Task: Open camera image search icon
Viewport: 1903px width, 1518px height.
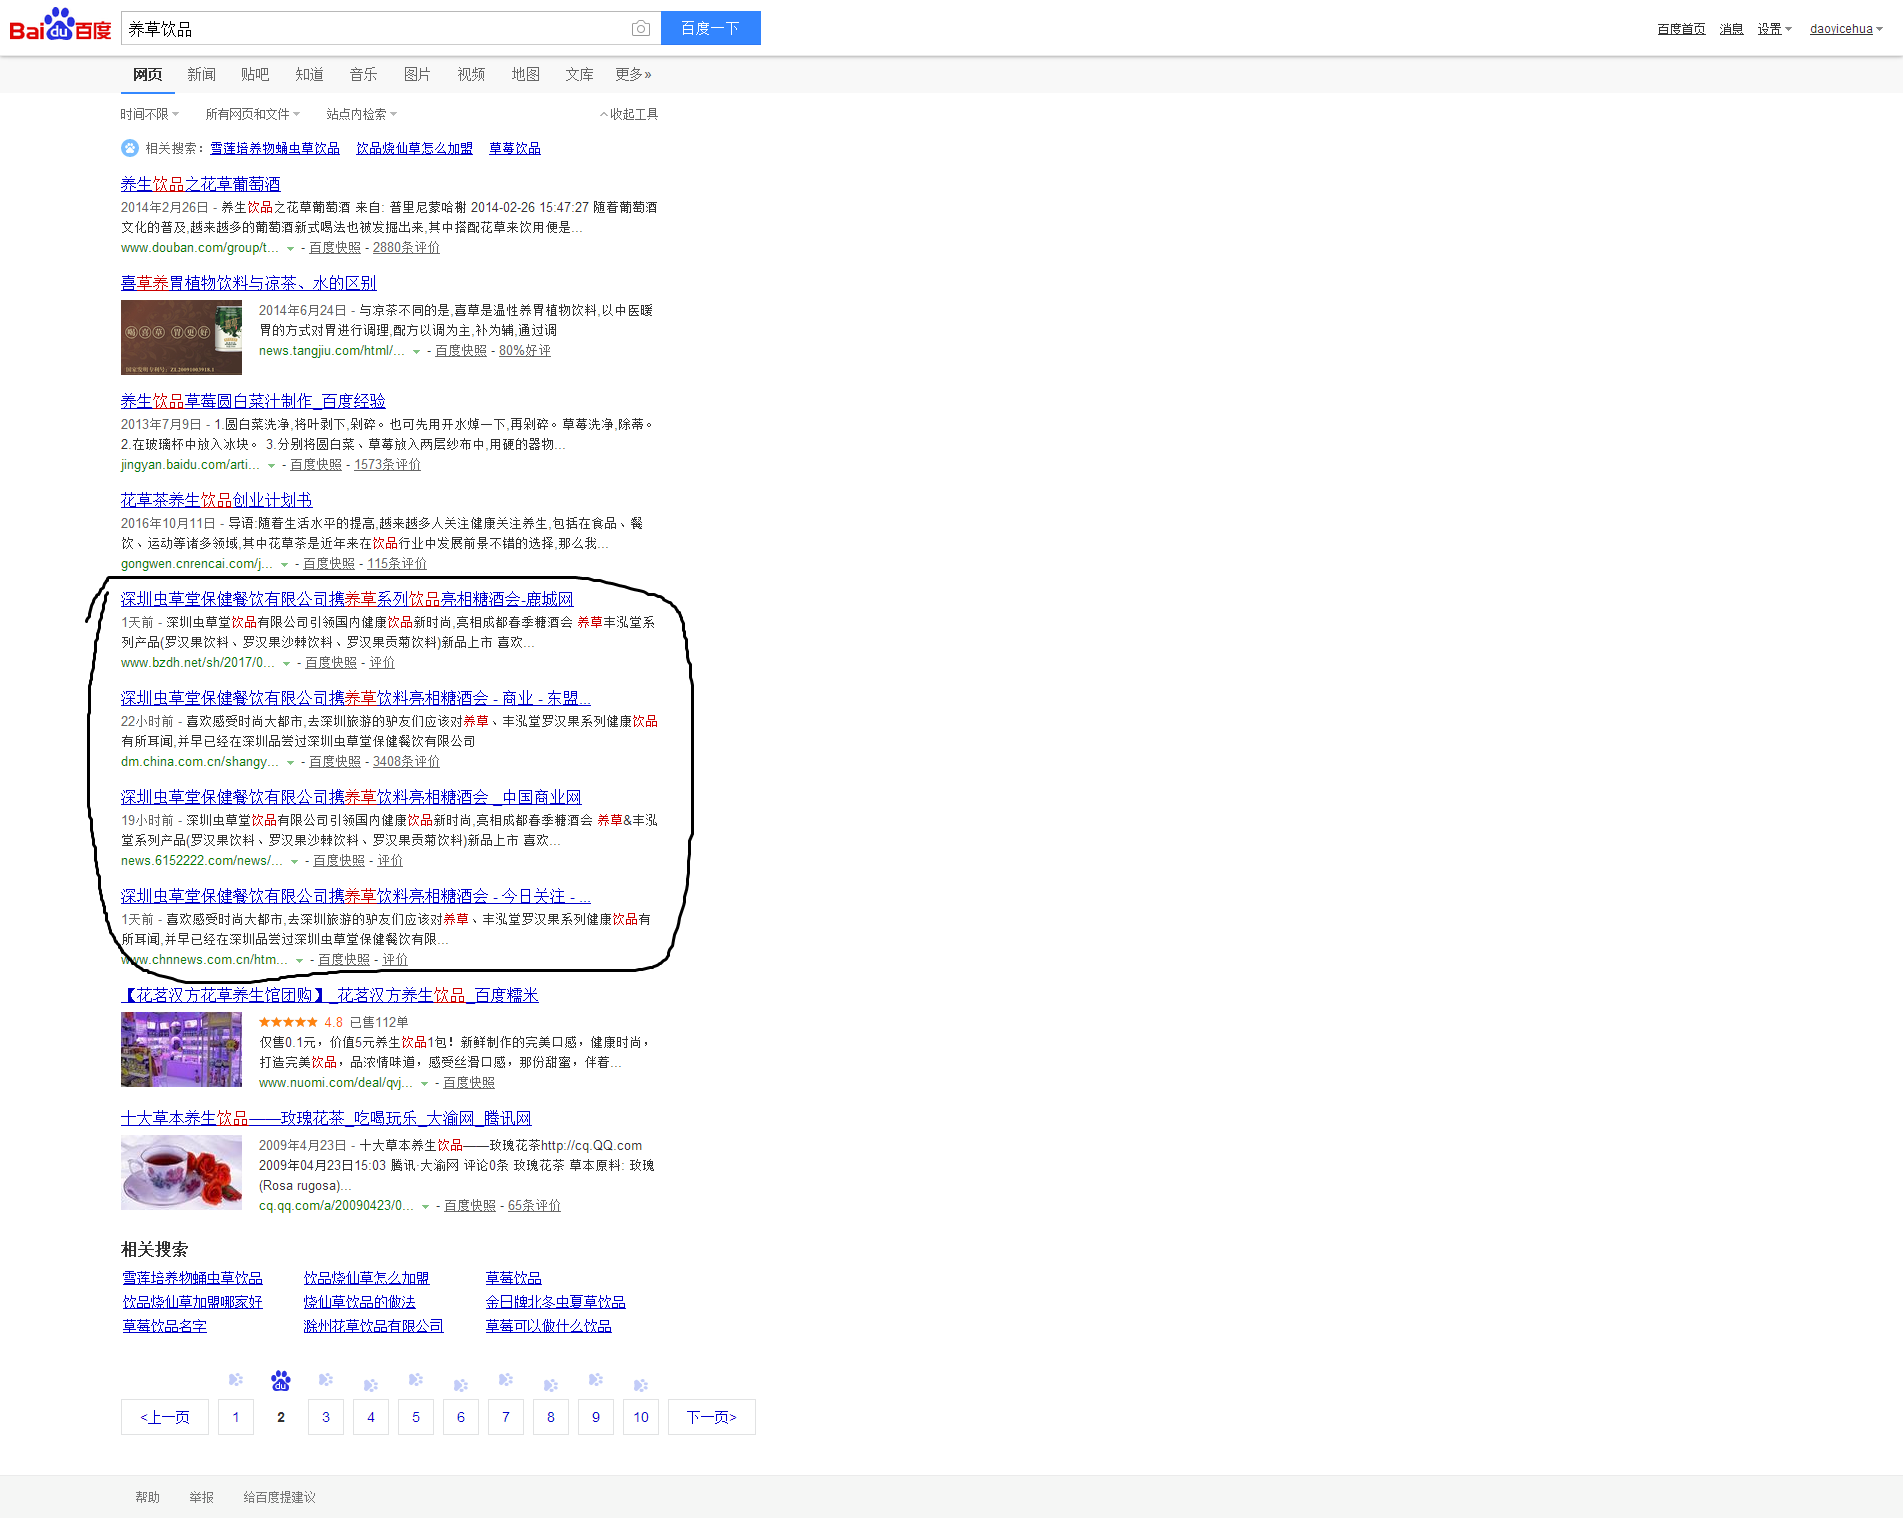Action: [641, 29]
